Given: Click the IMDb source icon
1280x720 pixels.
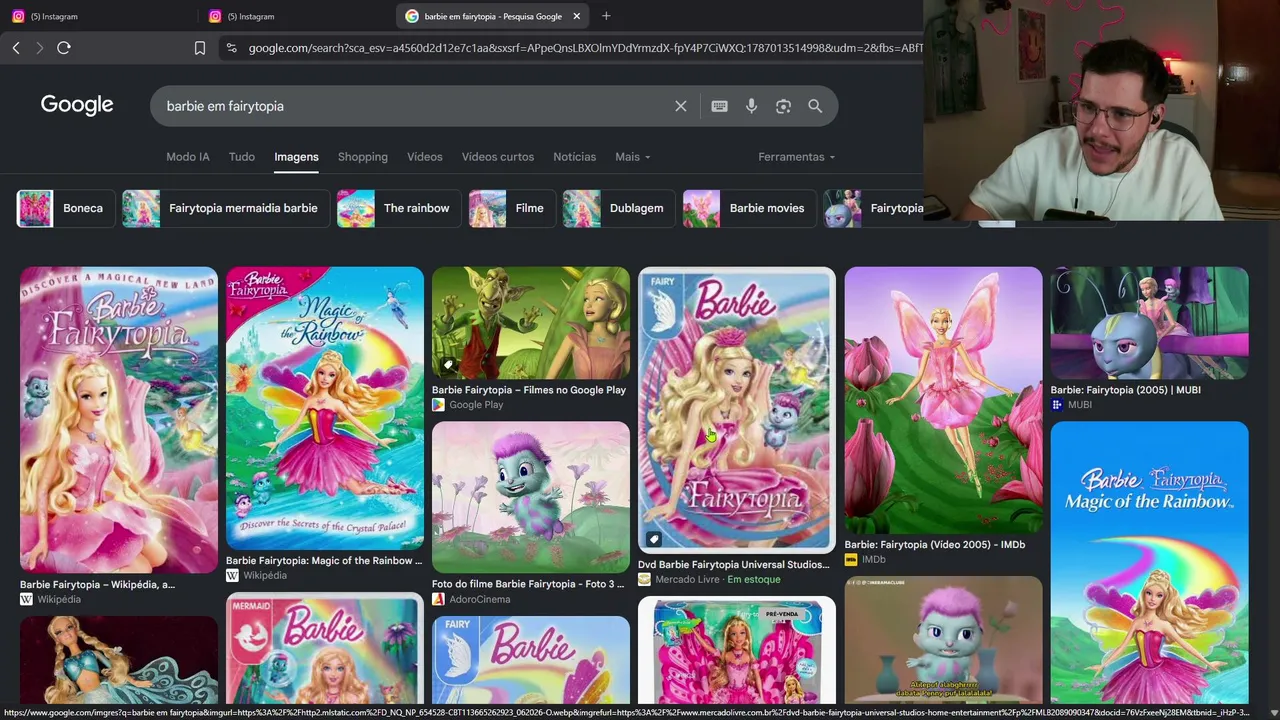Looking at the screenshot, I should pyautogui.click(x=851, y=560).
